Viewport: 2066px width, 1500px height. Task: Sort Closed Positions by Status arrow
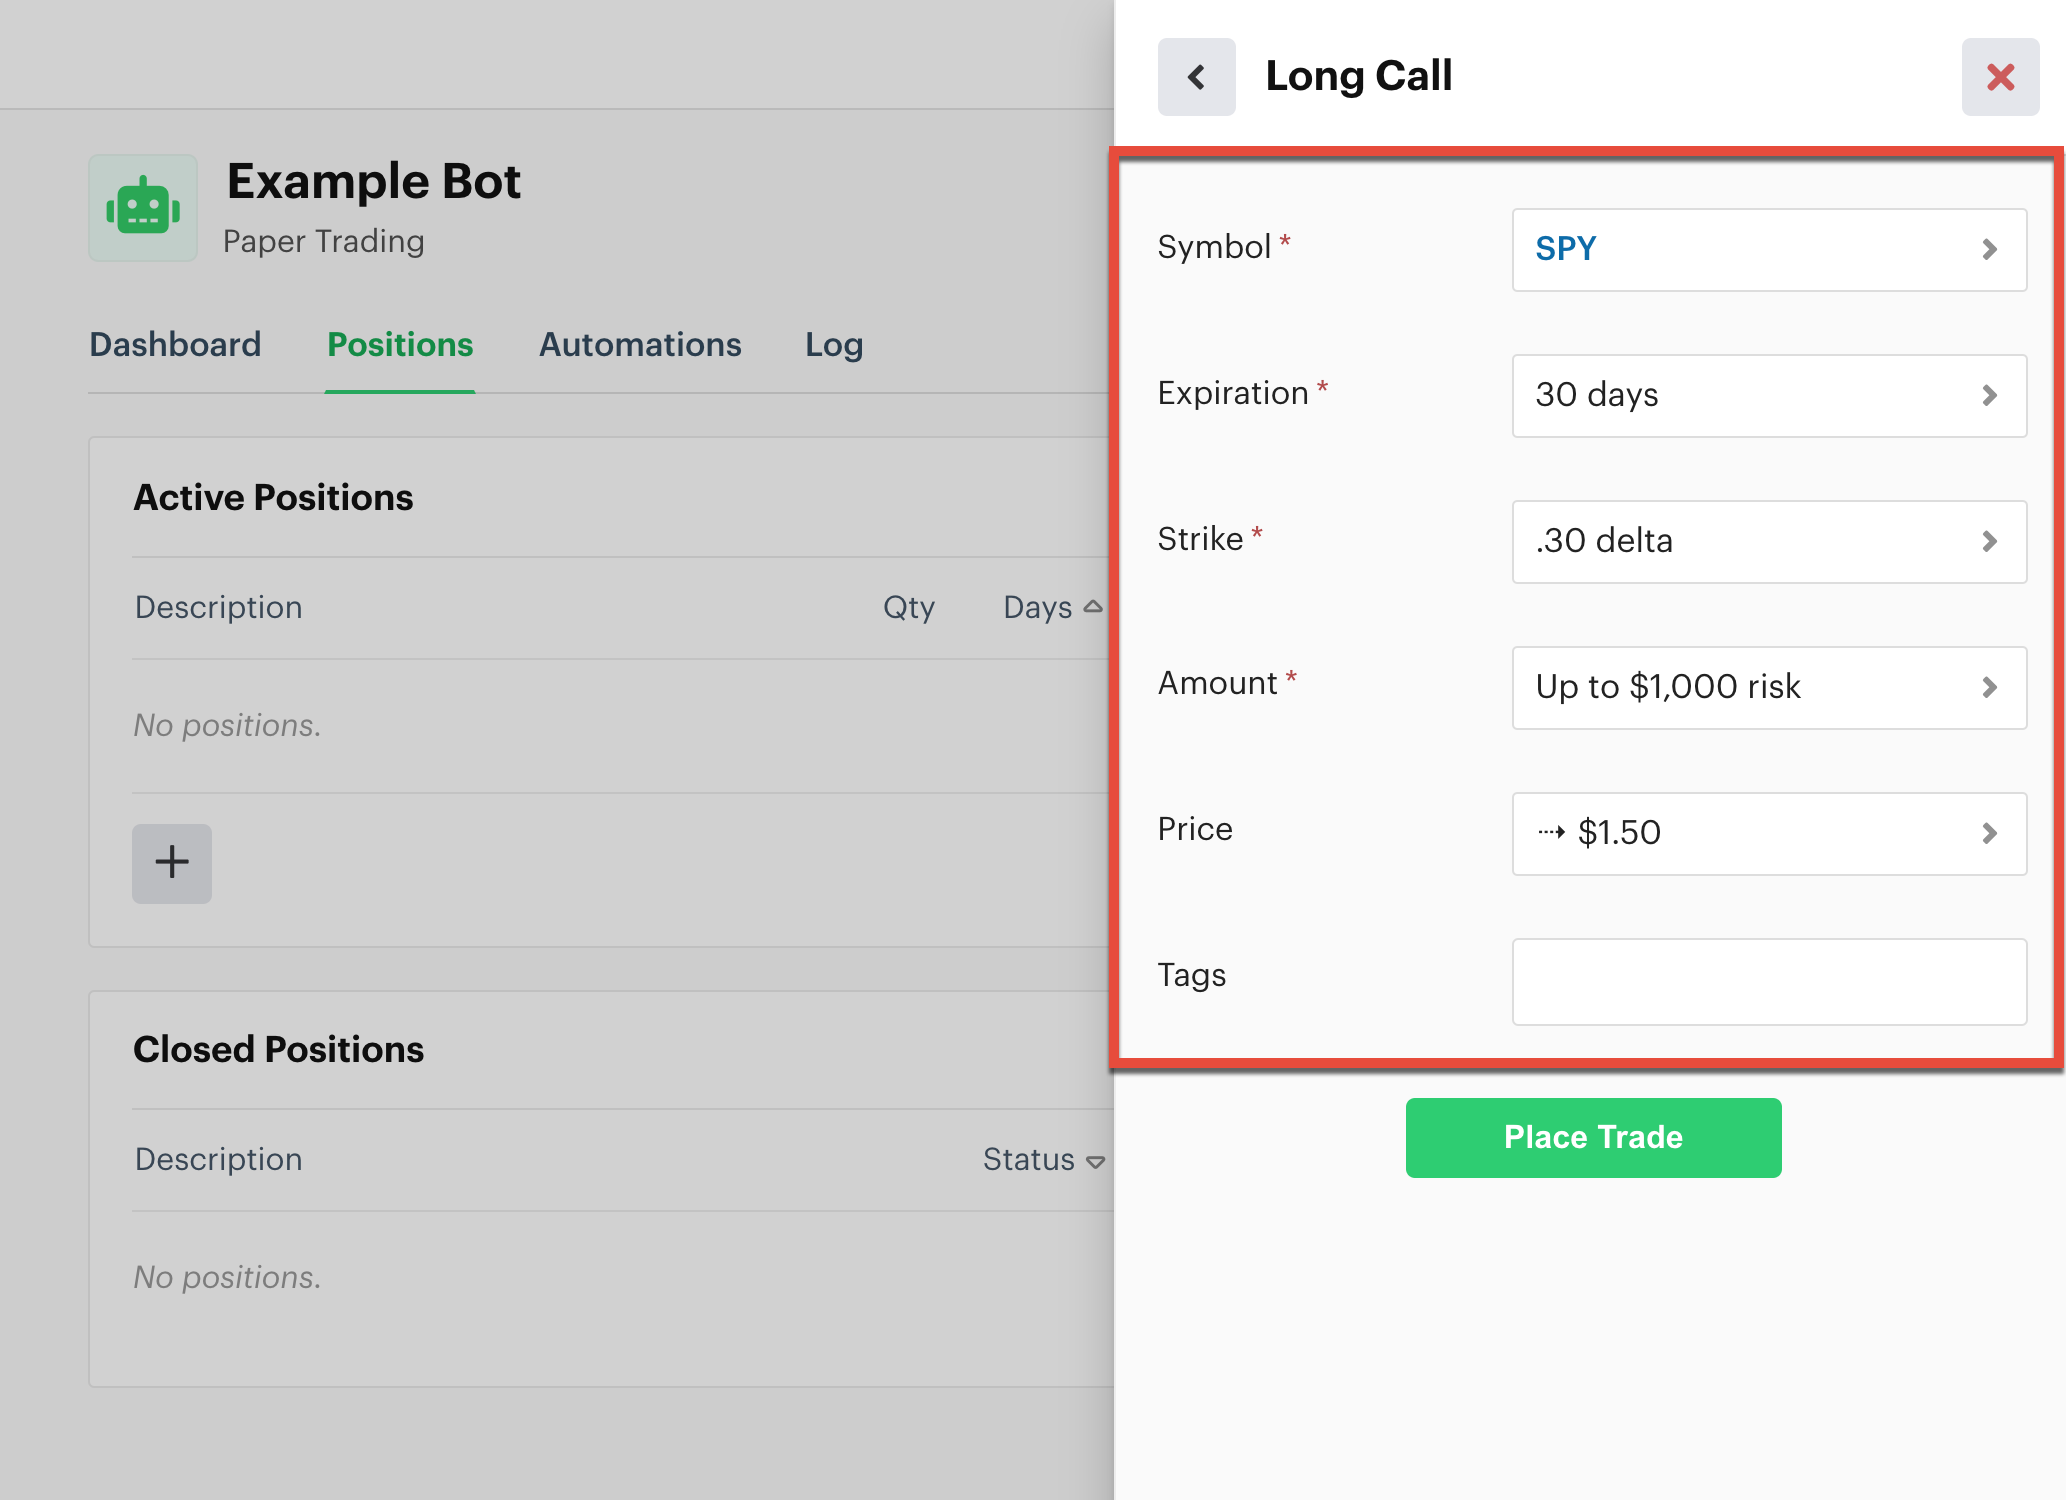[1095, 1161]
